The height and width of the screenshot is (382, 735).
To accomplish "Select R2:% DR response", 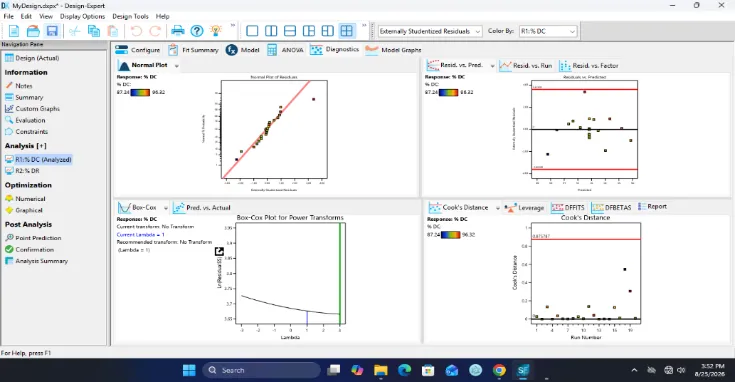I will tap(22, 171).
